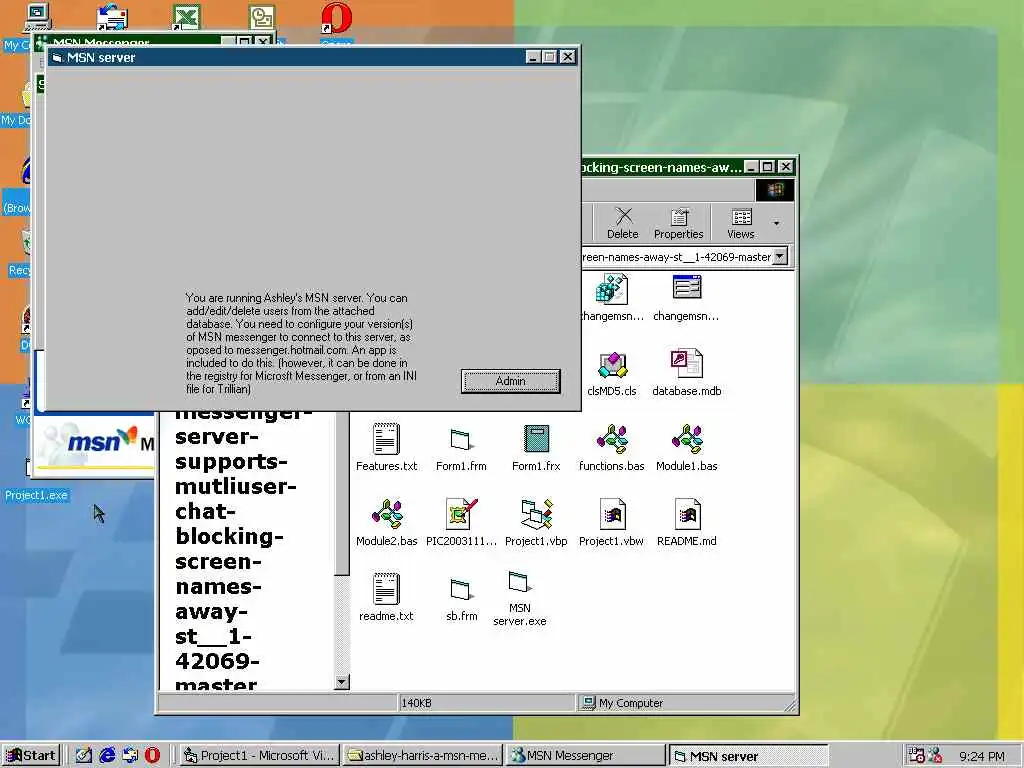Open the My Computer desktop icon
1024x768 pixels.
pyautogui.click(x=37, y=17)
